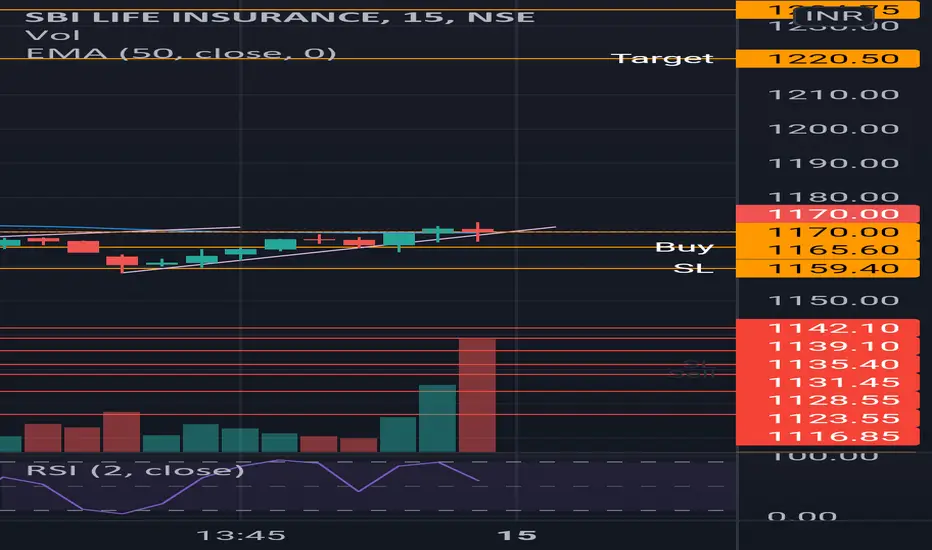Select the Buy line label
Viewport: 932px width, 550px height.
click(x=684, y=247)
